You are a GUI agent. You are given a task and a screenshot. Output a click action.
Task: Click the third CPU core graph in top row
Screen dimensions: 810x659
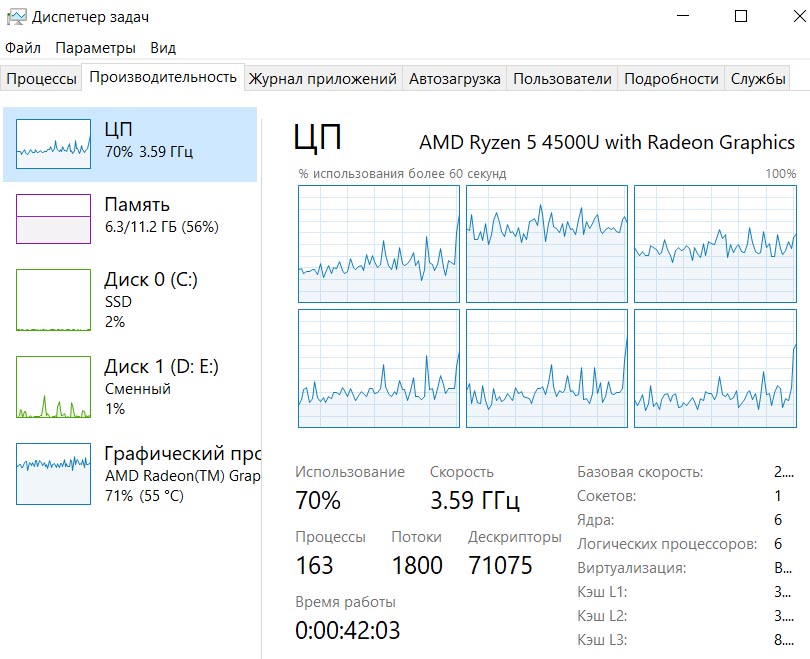(x=715, y=244)
